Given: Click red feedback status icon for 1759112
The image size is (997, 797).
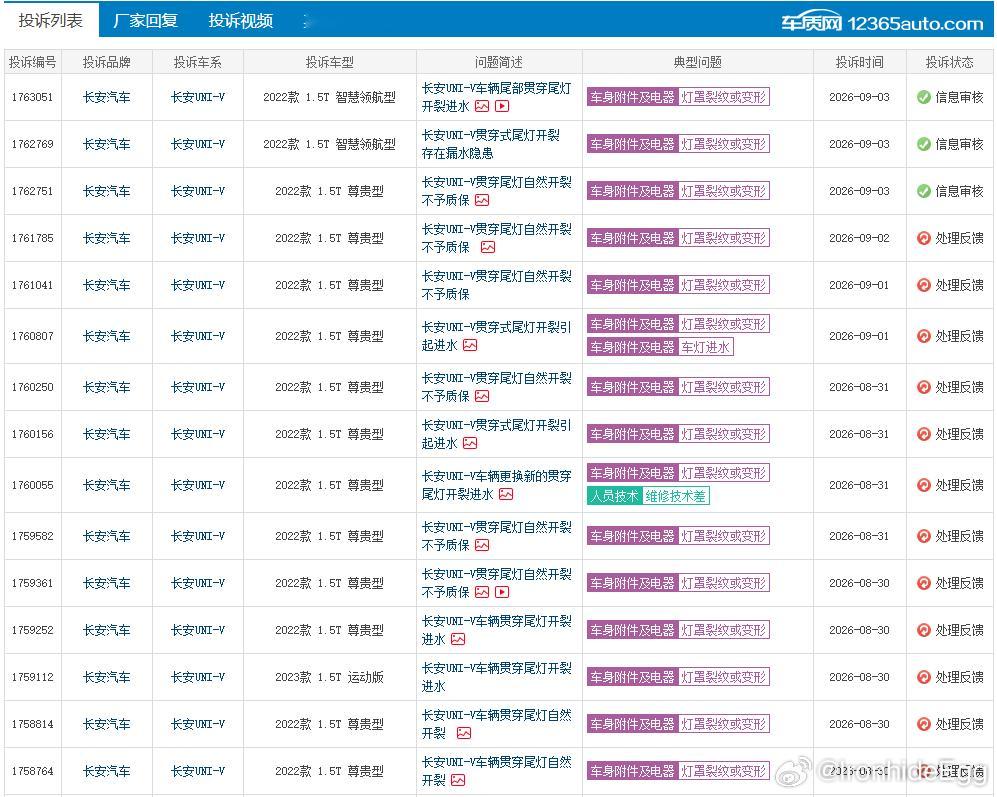Looking at the screenshot, I should click(924, 677).
